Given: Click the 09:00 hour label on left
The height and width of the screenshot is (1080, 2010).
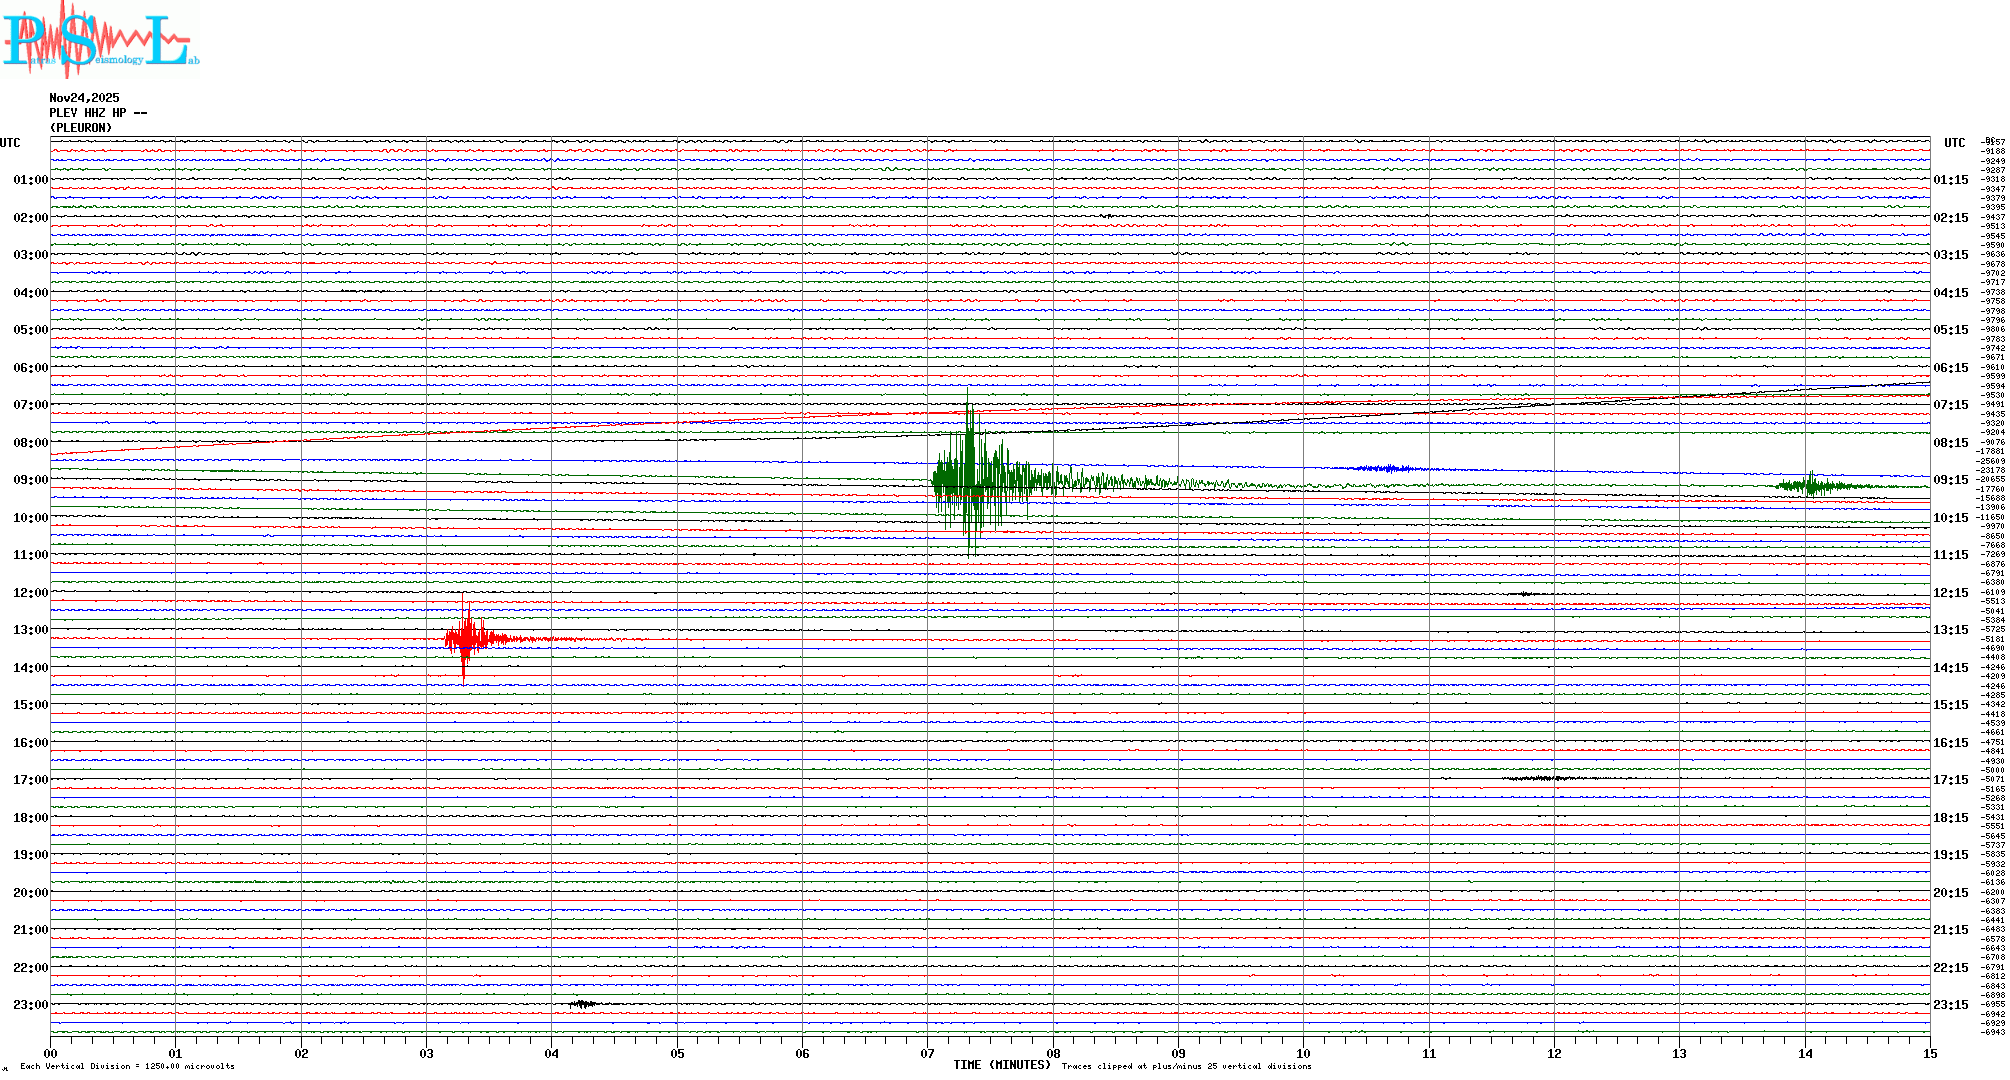Looking at the screenshot, I should click(x=30, y=480).
